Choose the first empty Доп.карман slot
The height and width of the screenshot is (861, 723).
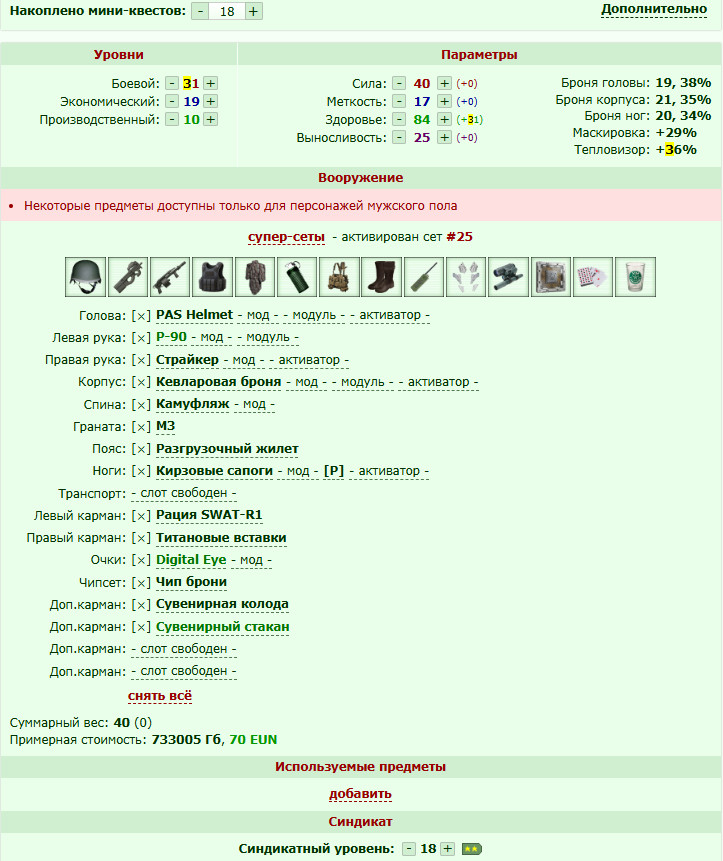(184, 649)
